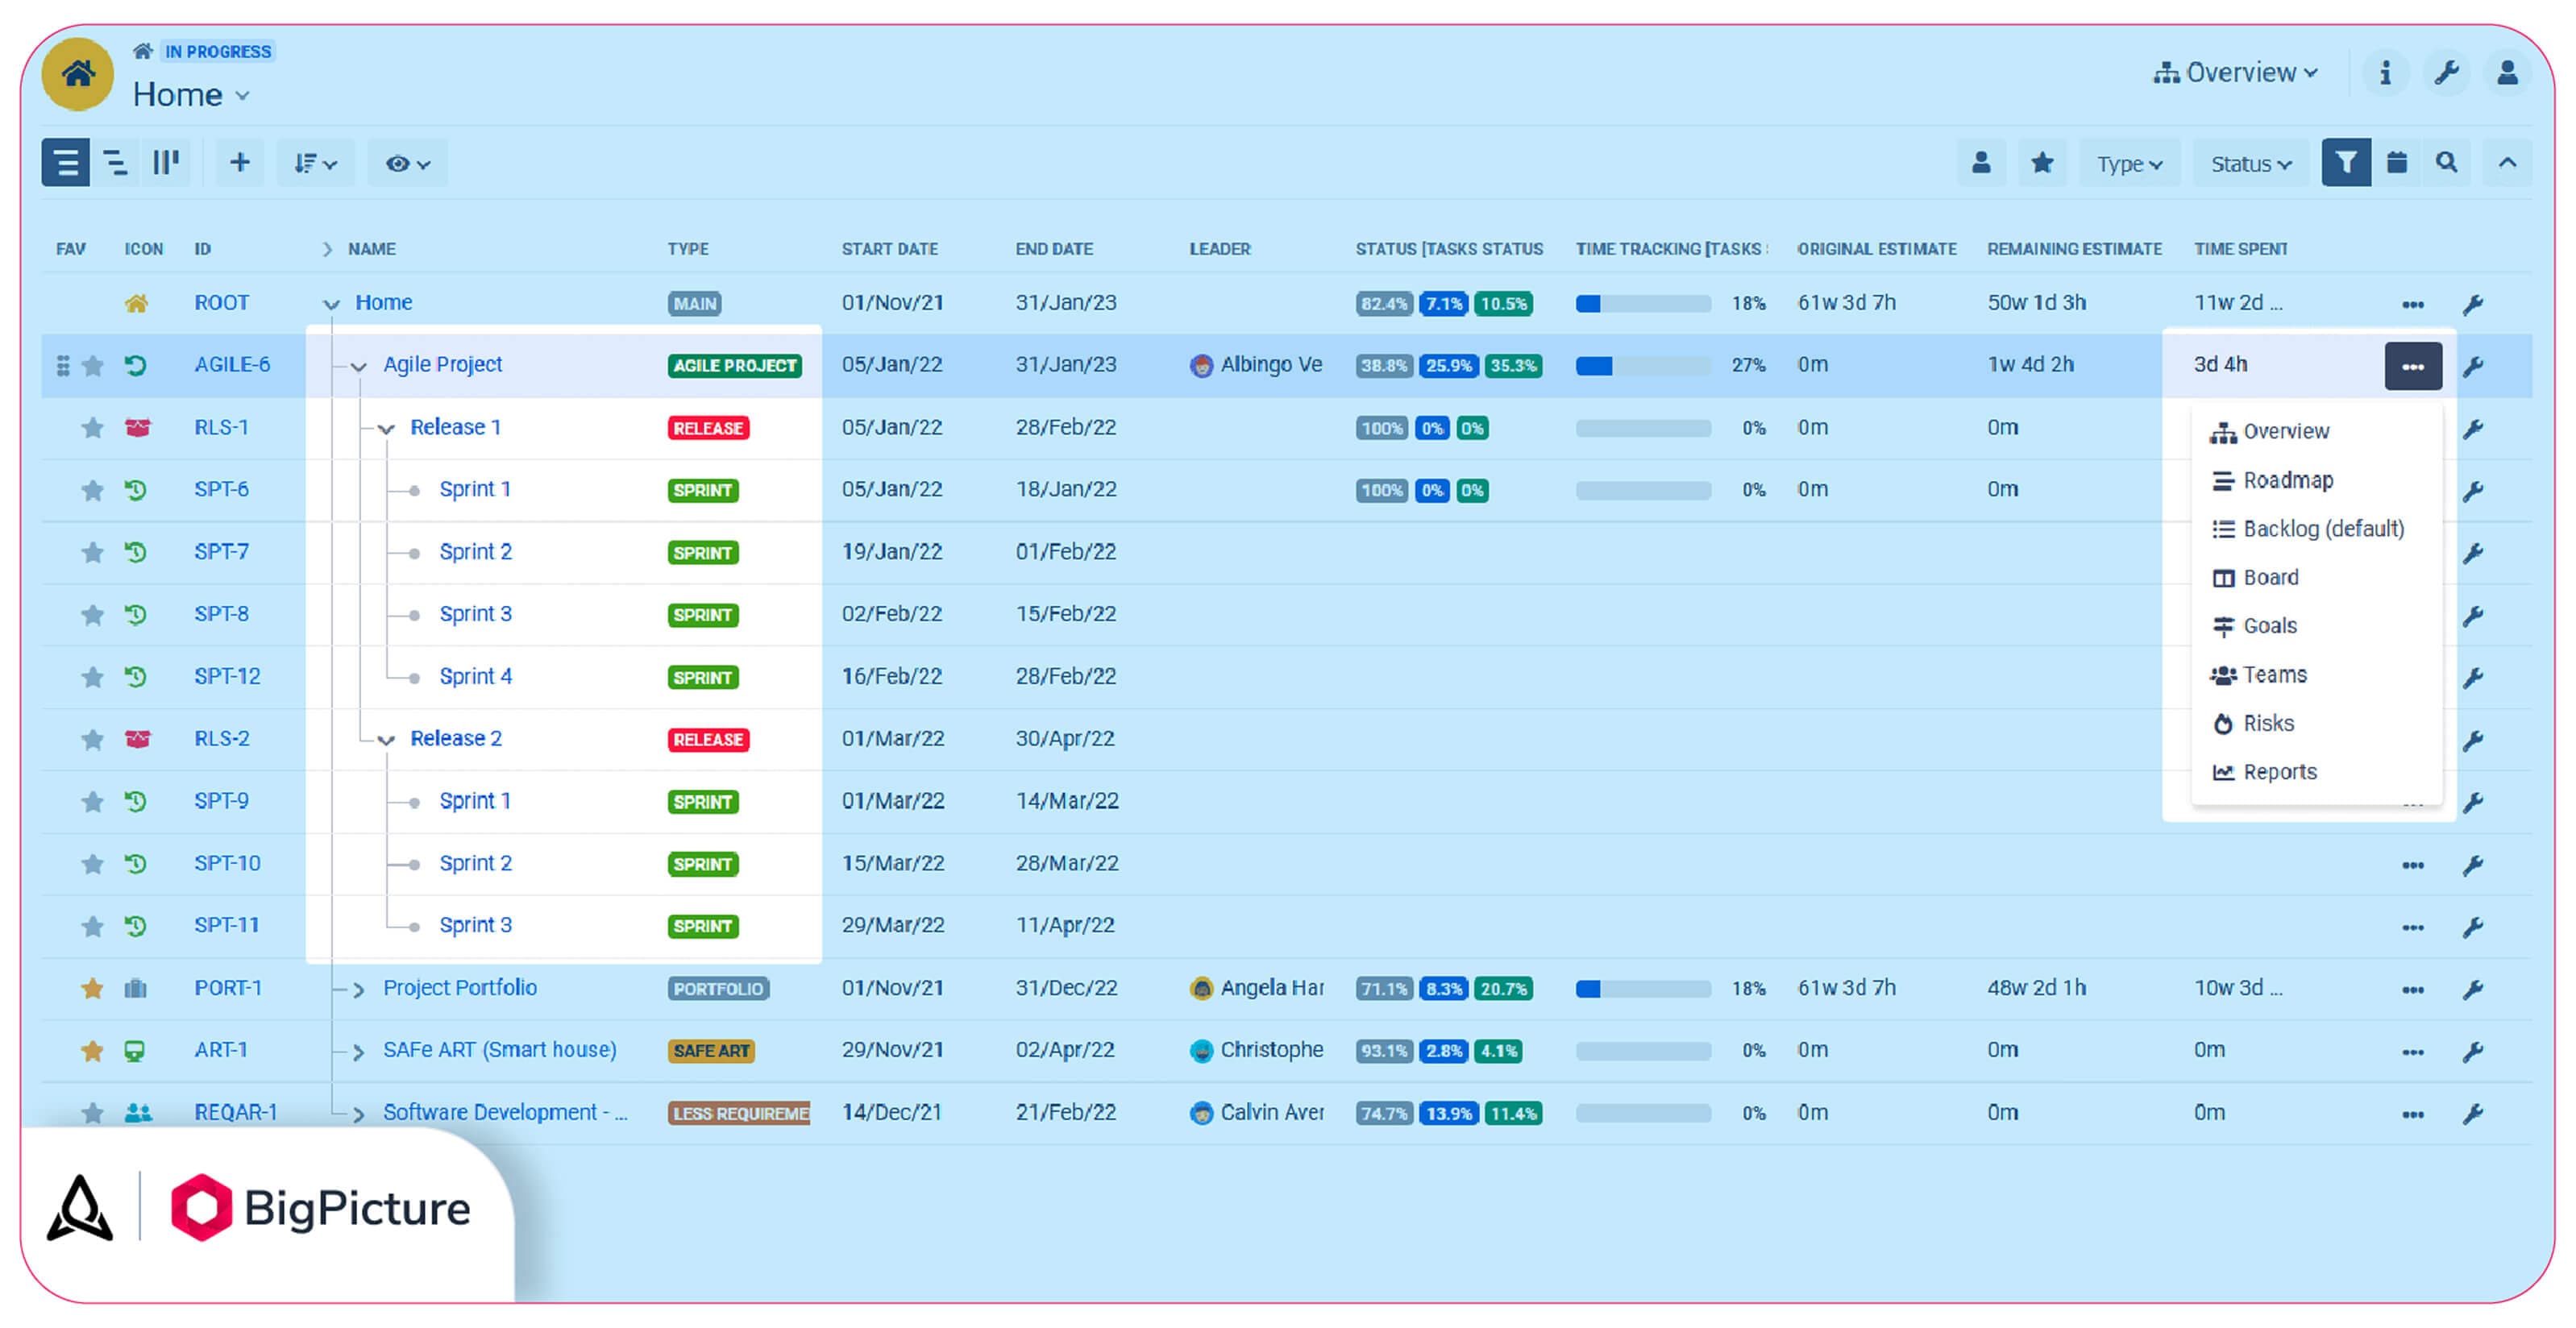Open the Type filter dropdown

[x=2130, y=163]
